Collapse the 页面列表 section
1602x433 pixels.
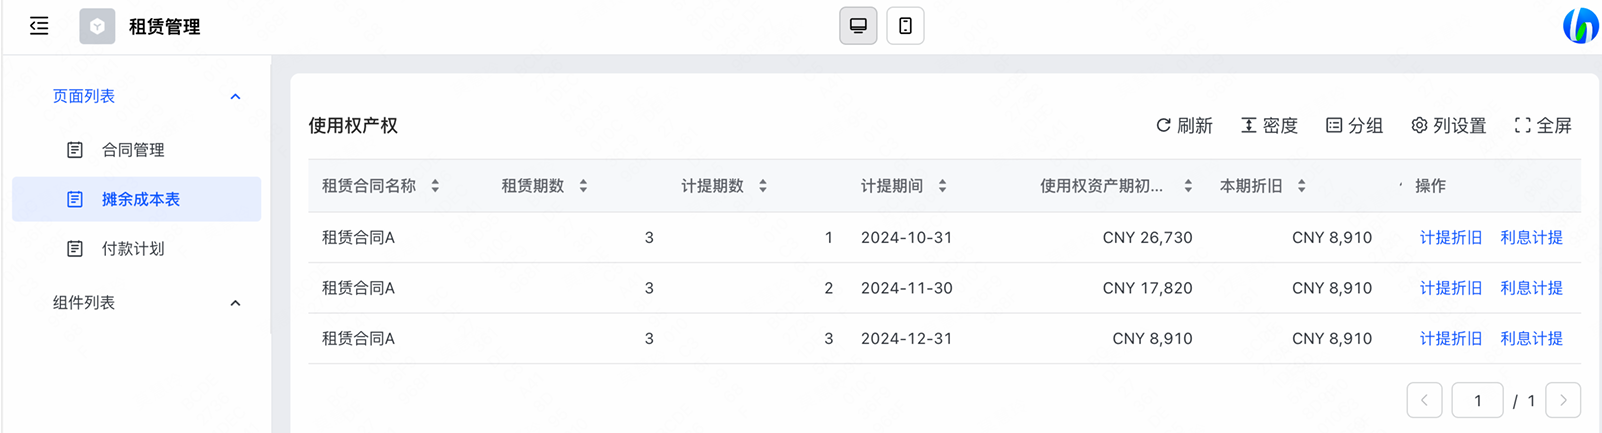235,97
